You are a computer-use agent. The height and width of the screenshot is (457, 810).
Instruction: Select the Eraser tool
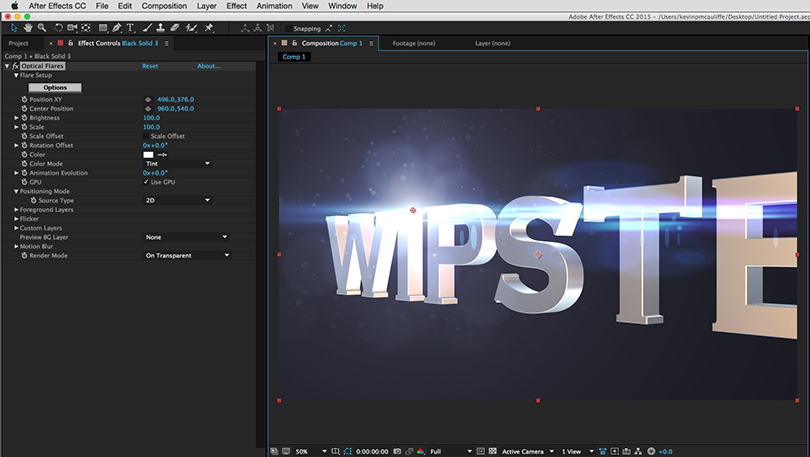176,28
